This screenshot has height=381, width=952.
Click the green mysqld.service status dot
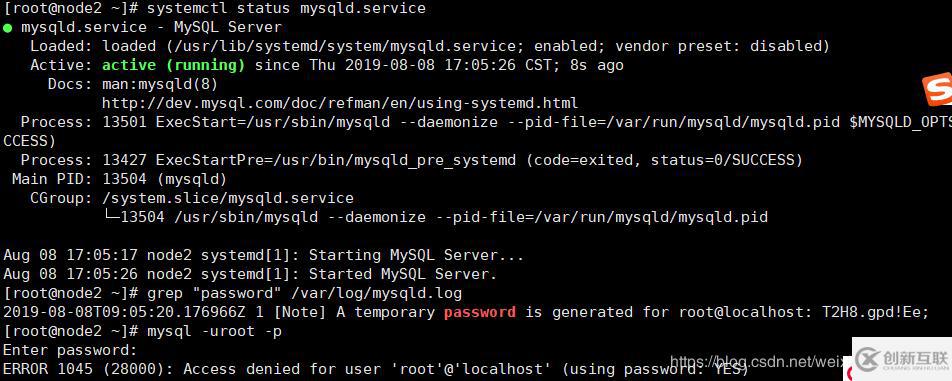click(x=7, y=27)
